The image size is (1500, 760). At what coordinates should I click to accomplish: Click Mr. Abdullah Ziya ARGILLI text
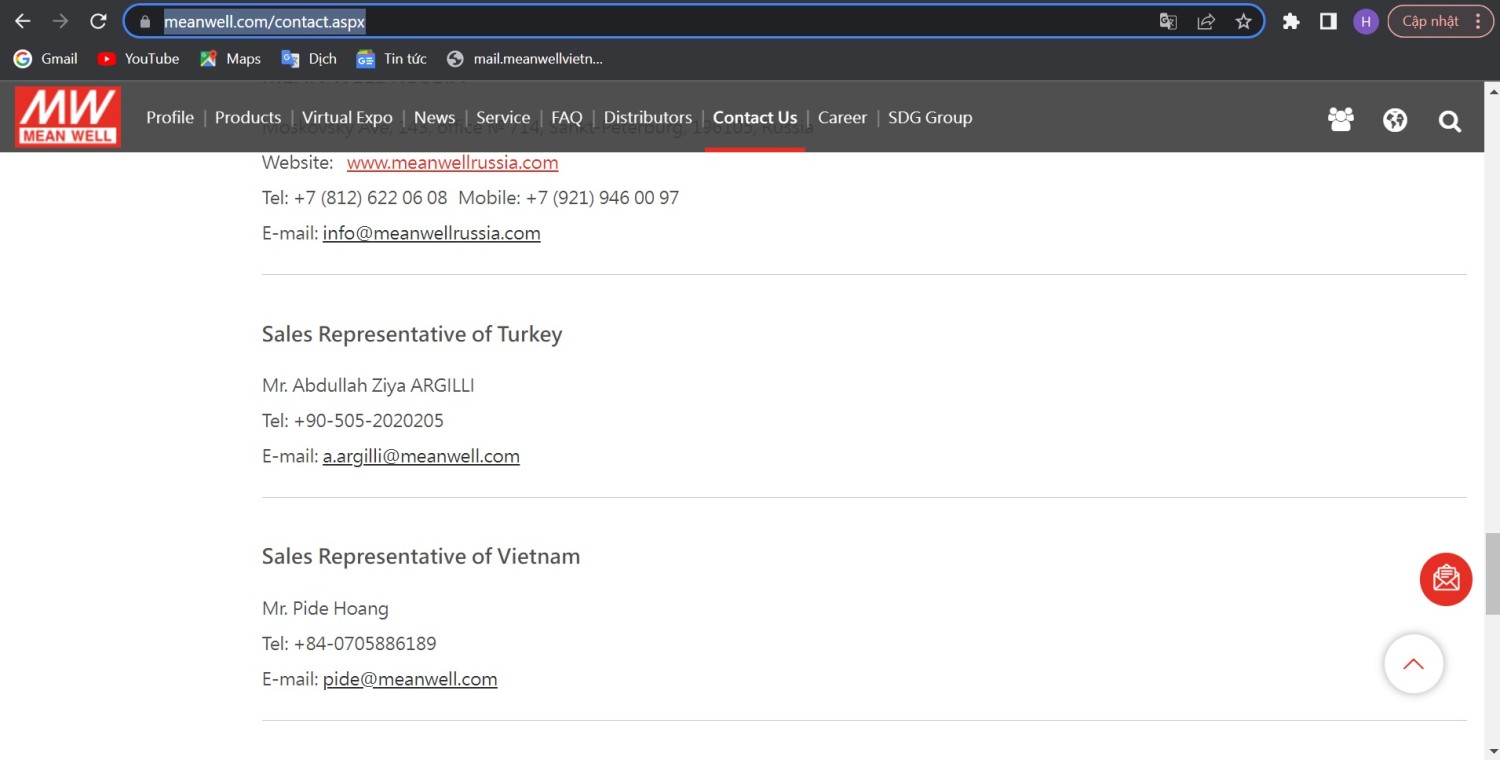(x=368, y=385)
